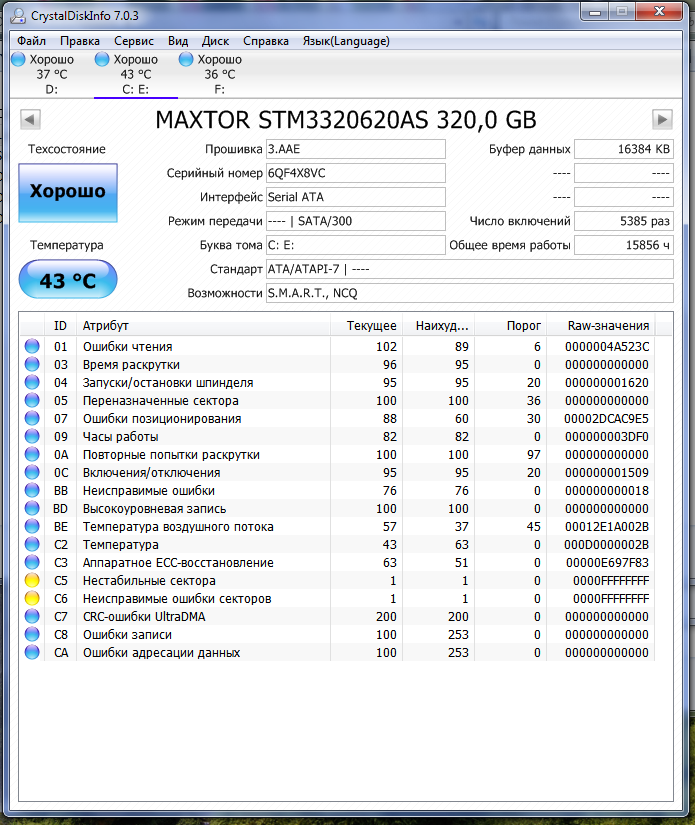Click the Прошивка field 3.AAE
The height and width of the screenshot is (825, 695).
356,149
